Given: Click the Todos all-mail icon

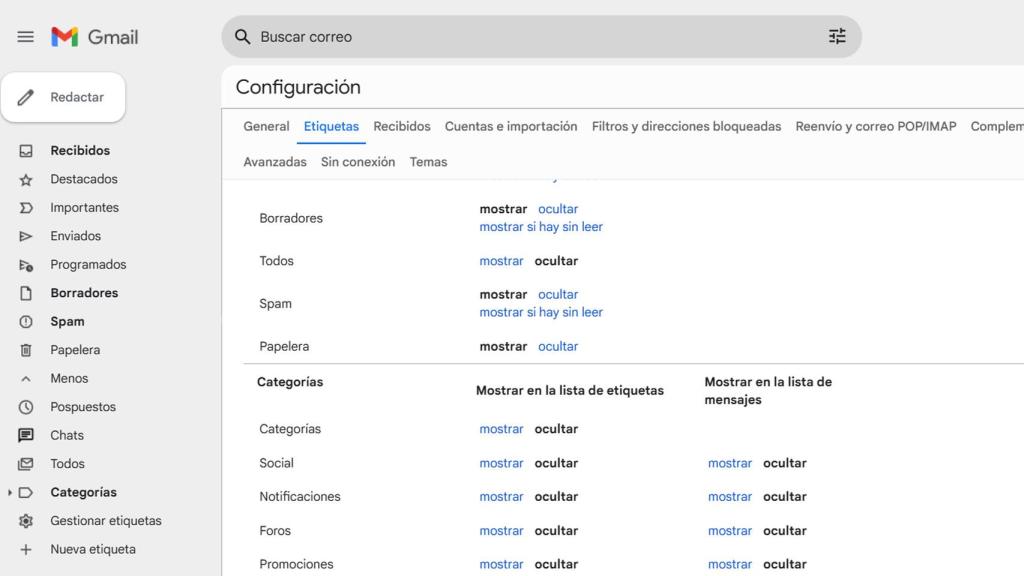Looking at the screenshot, I should click(x=25, y=464).
